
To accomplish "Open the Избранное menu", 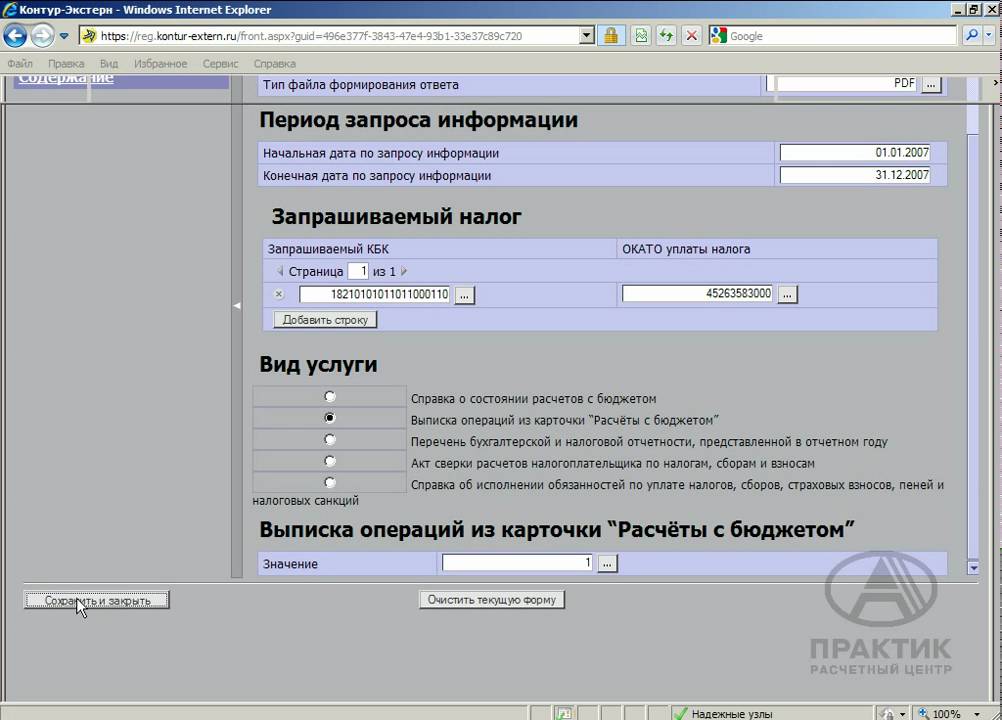I will point(160,63).
